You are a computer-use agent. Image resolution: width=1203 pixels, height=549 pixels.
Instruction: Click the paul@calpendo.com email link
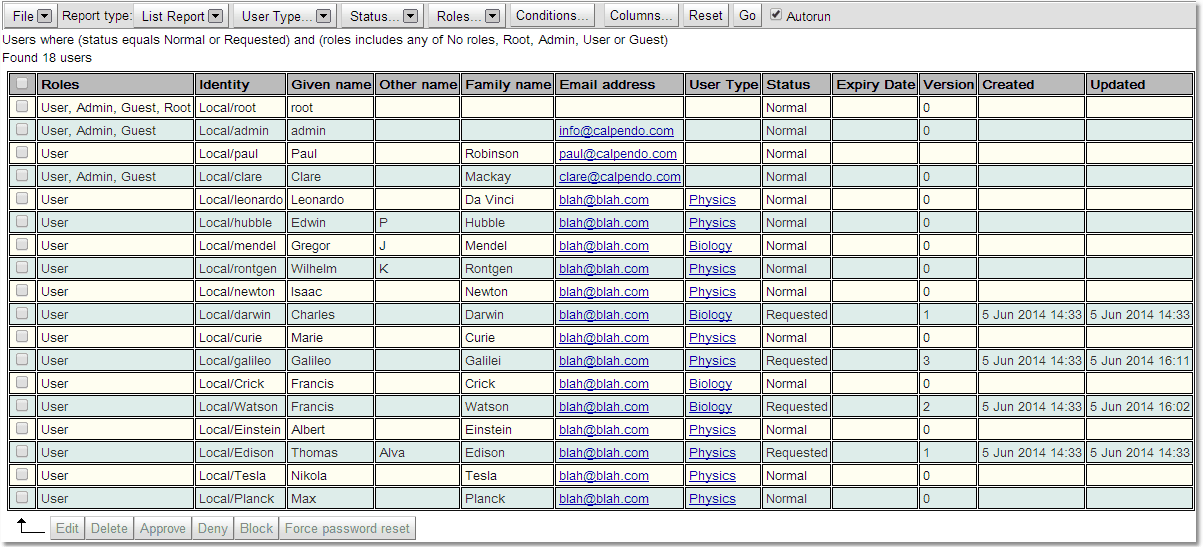(x=617, y=154)
